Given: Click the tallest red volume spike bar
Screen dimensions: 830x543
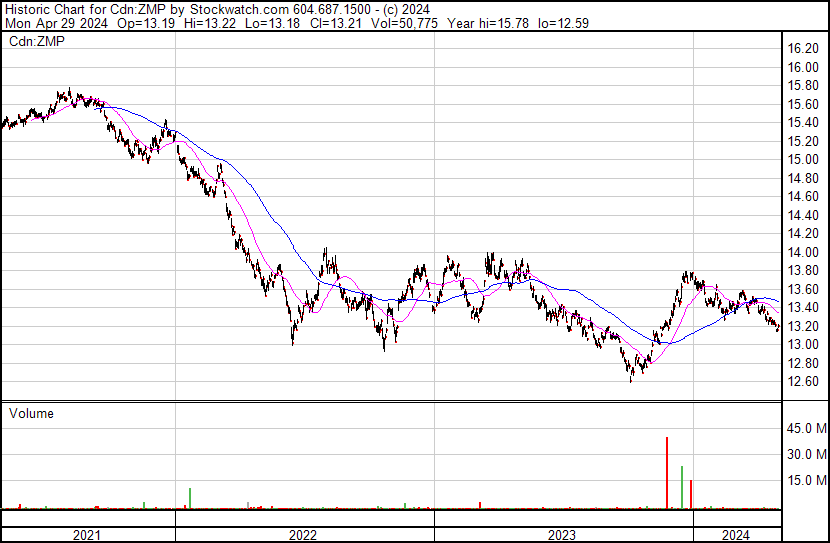Looking at the screenshot, I should pyautogui.click(x=667, y=474).
